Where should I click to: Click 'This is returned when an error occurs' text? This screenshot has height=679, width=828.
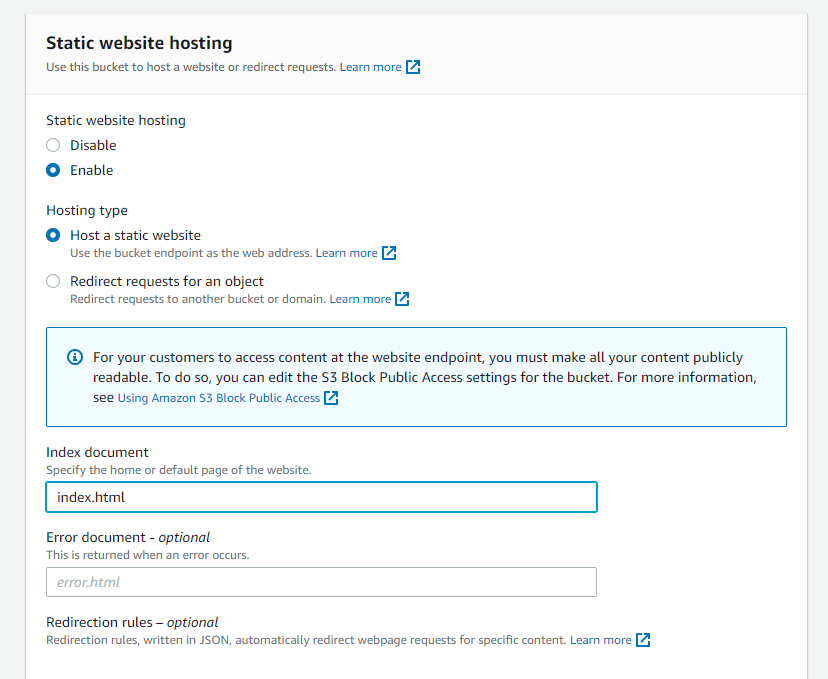pyautogui.click(x=147, y=555)
